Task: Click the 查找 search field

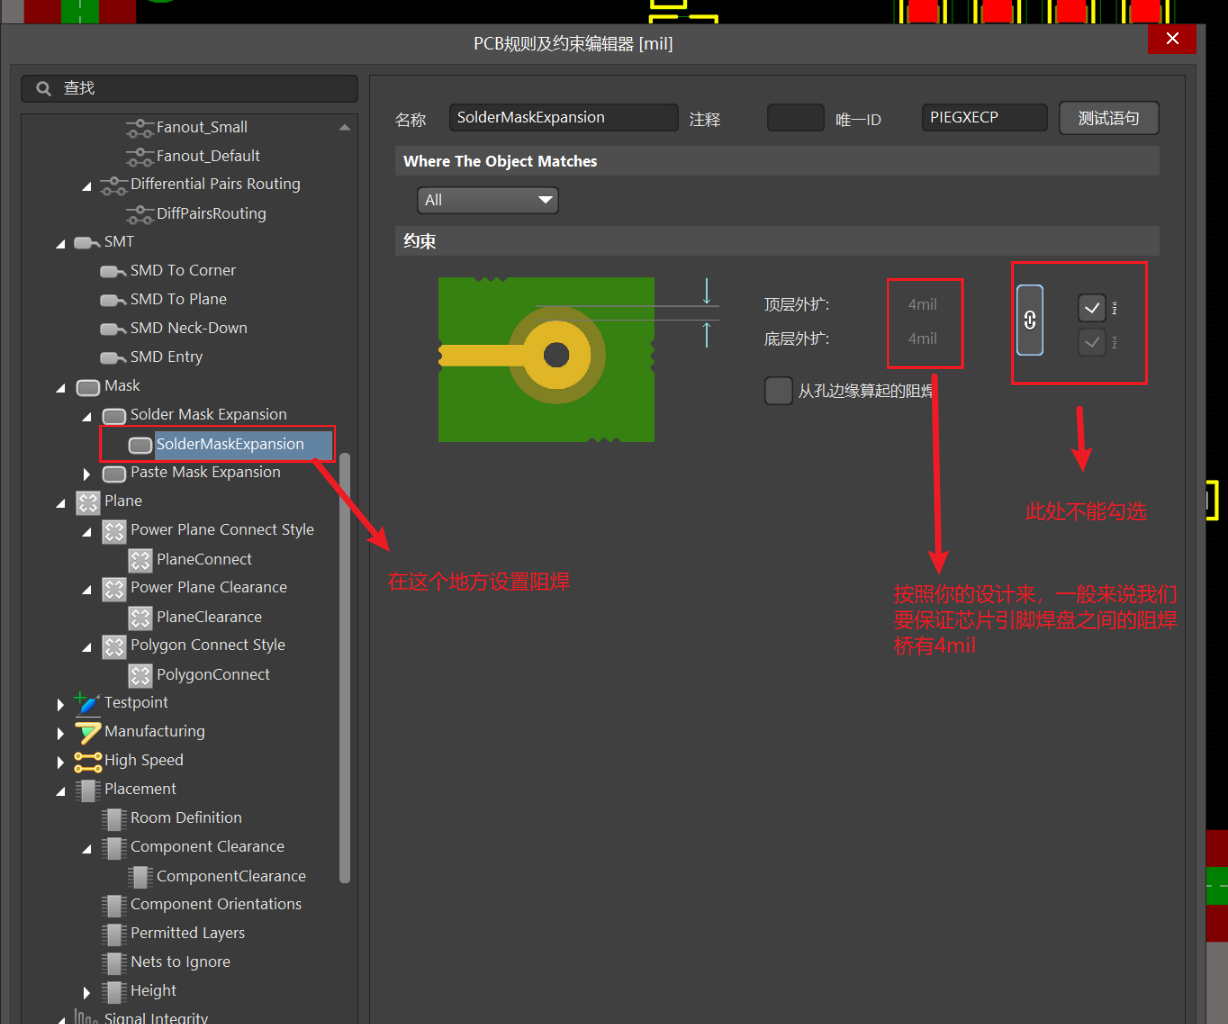Action: click(x=189, y=88)
